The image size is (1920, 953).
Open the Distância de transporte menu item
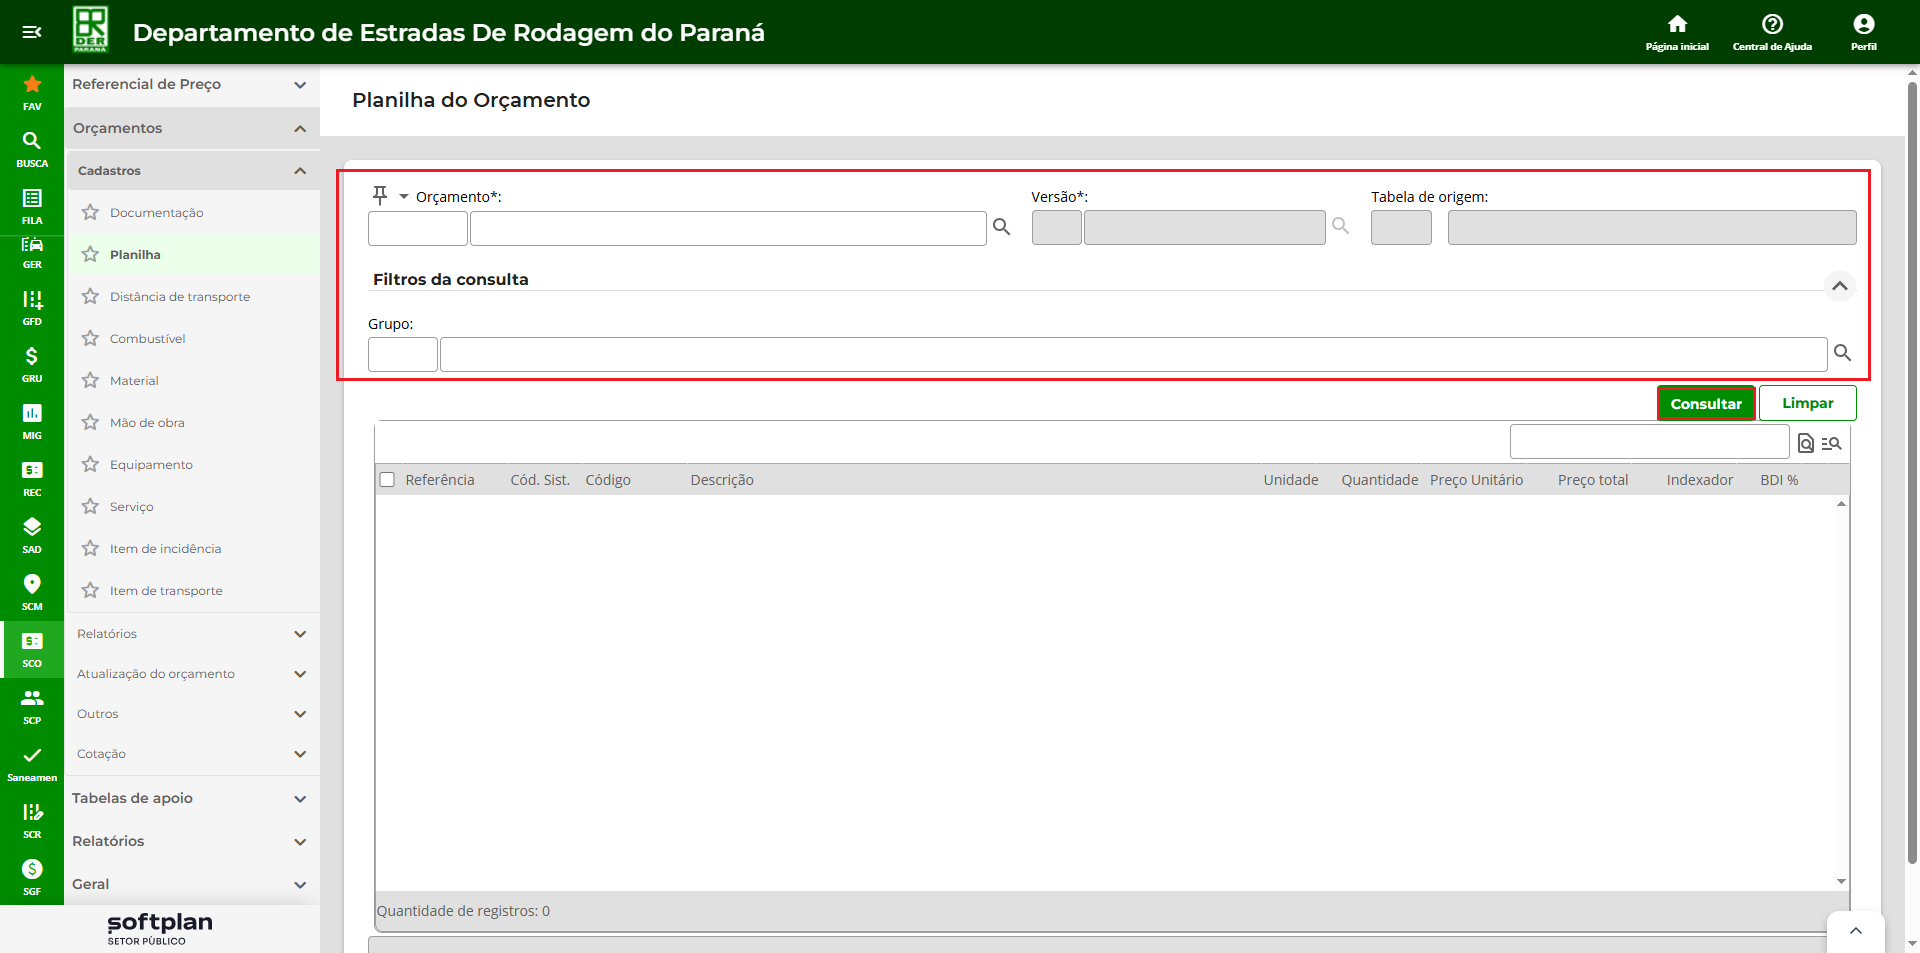click(x=180, y=297)
